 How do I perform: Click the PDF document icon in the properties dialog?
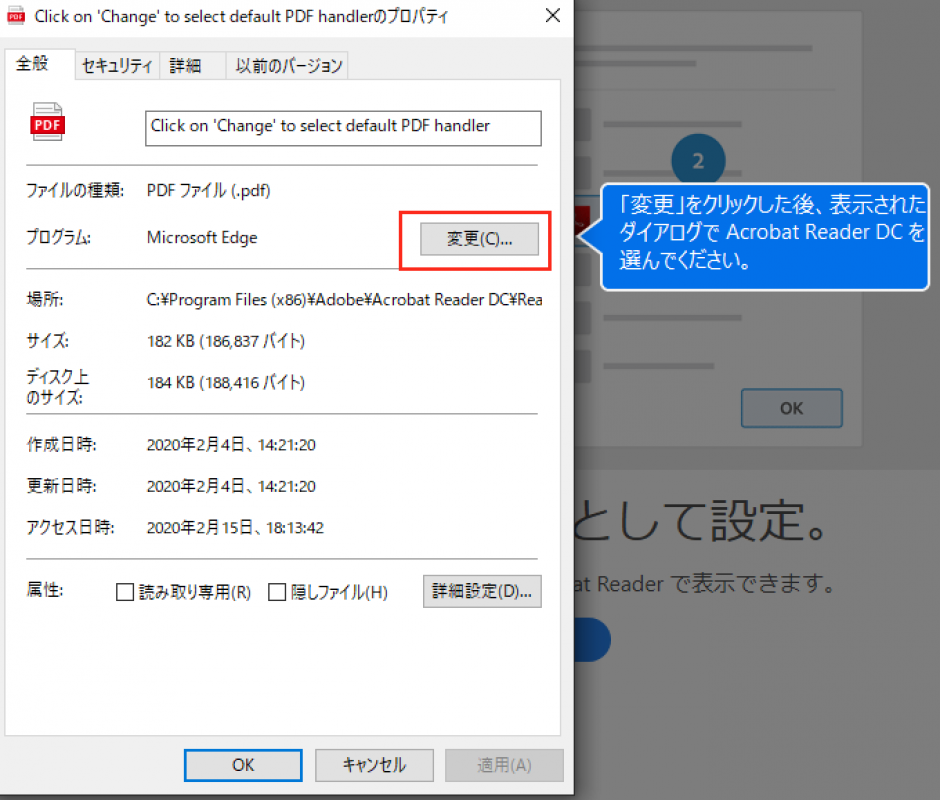click(47, 122)
